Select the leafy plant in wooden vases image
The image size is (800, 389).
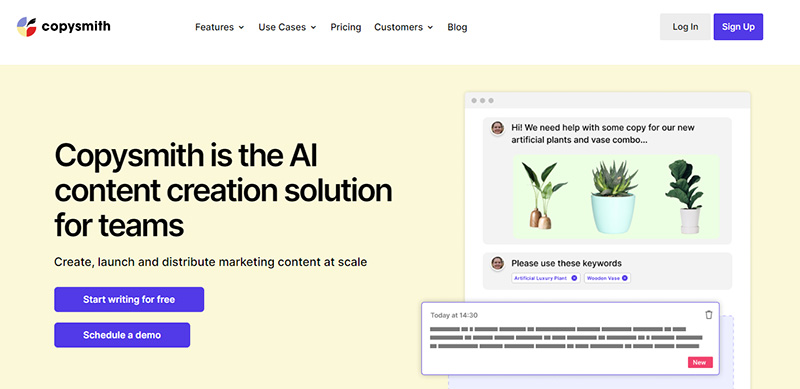(543, 196)
